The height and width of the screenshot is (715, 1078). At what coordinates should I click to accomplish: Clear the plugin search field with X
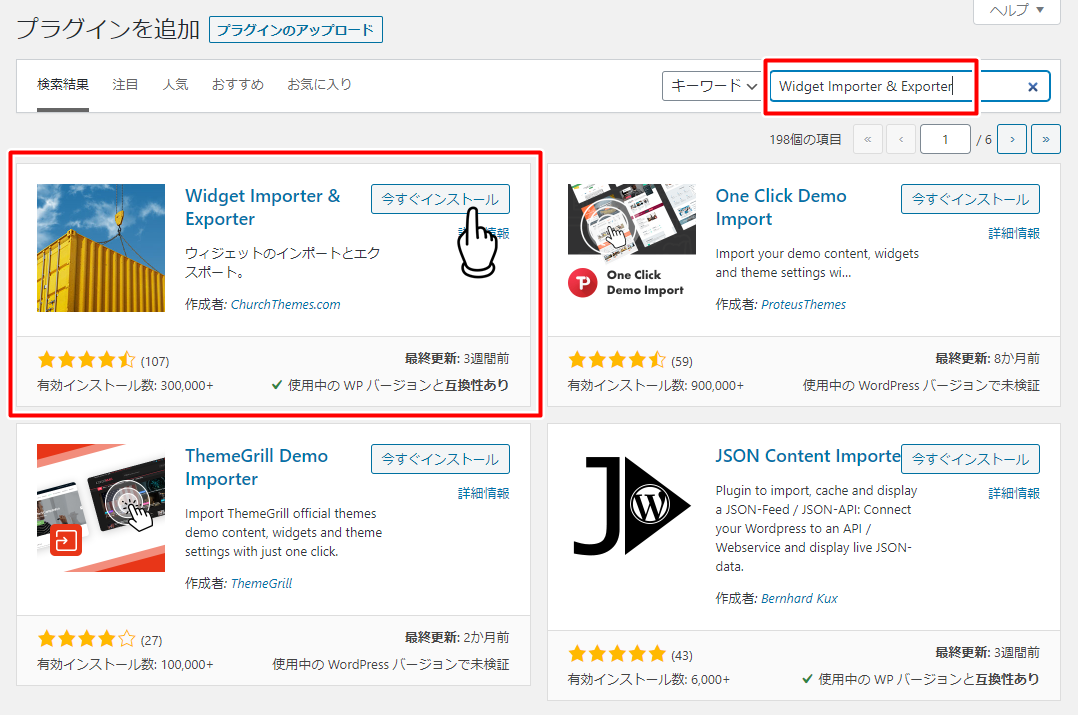[x=1032, y=87]
